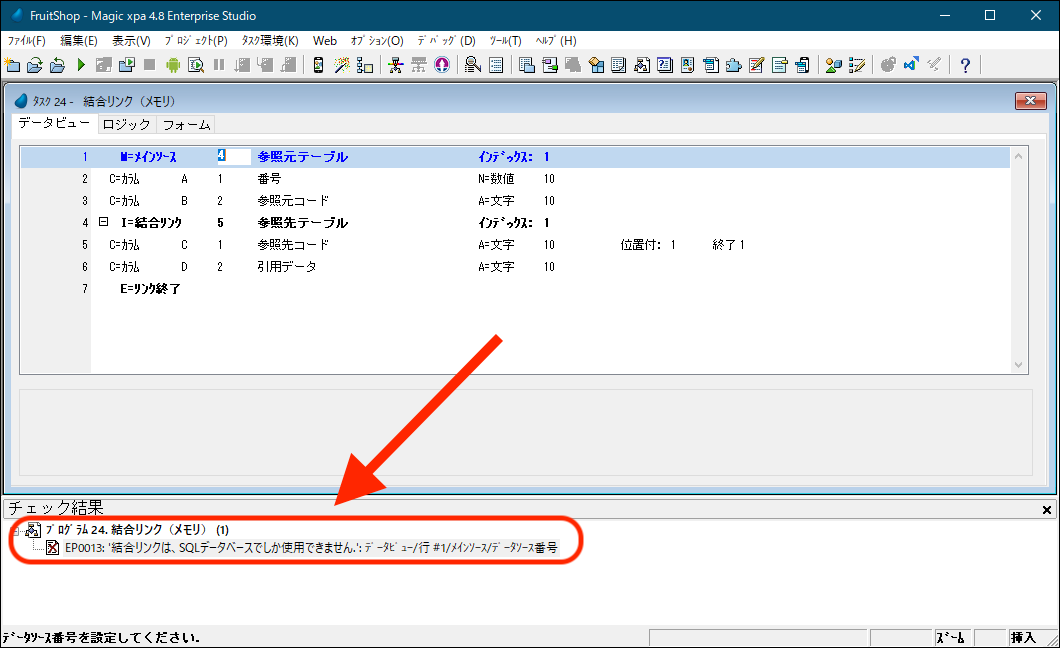Click the data source number field in row 1
The width and height of the screenshot is (1060, 648).
pyautogui.click(x=233, y=157)
